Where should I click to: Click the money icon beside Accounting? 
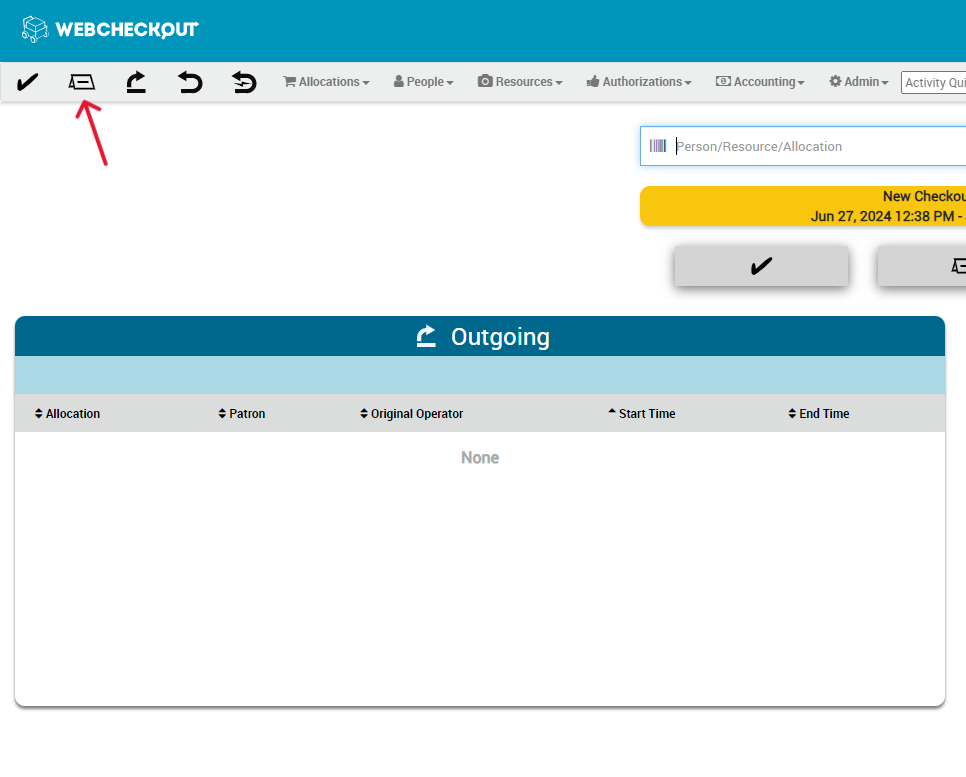coord(723,81)
